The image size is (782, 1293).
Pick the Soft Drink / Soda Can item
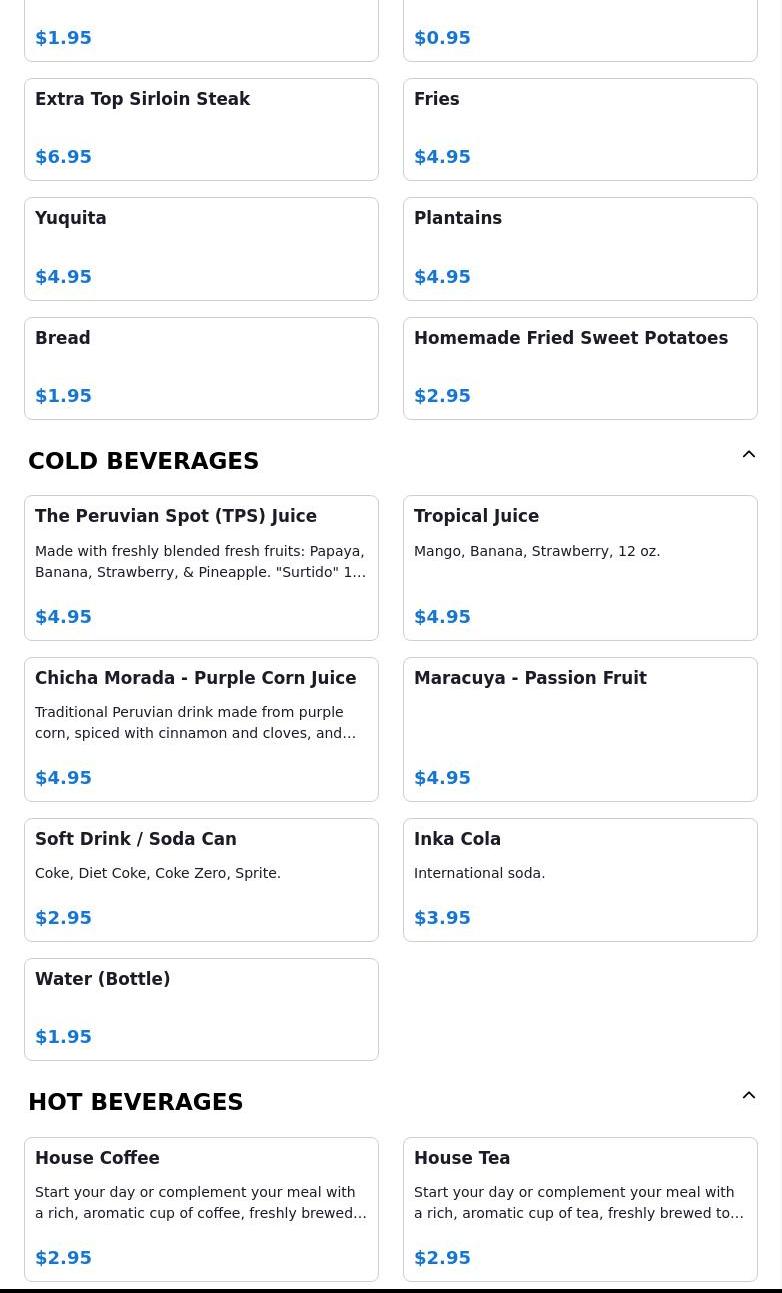pos(201,880)
